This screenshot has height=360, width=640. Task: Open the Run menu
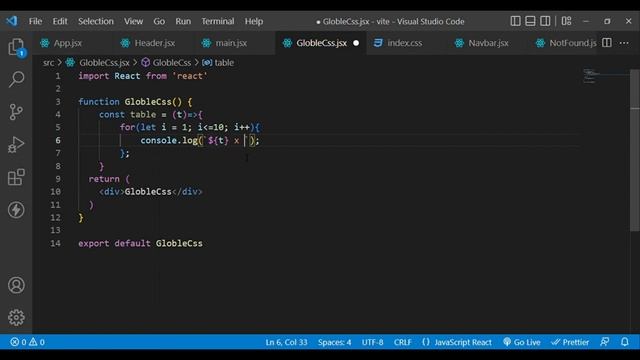pyautogui.click(x=183, y=21)
